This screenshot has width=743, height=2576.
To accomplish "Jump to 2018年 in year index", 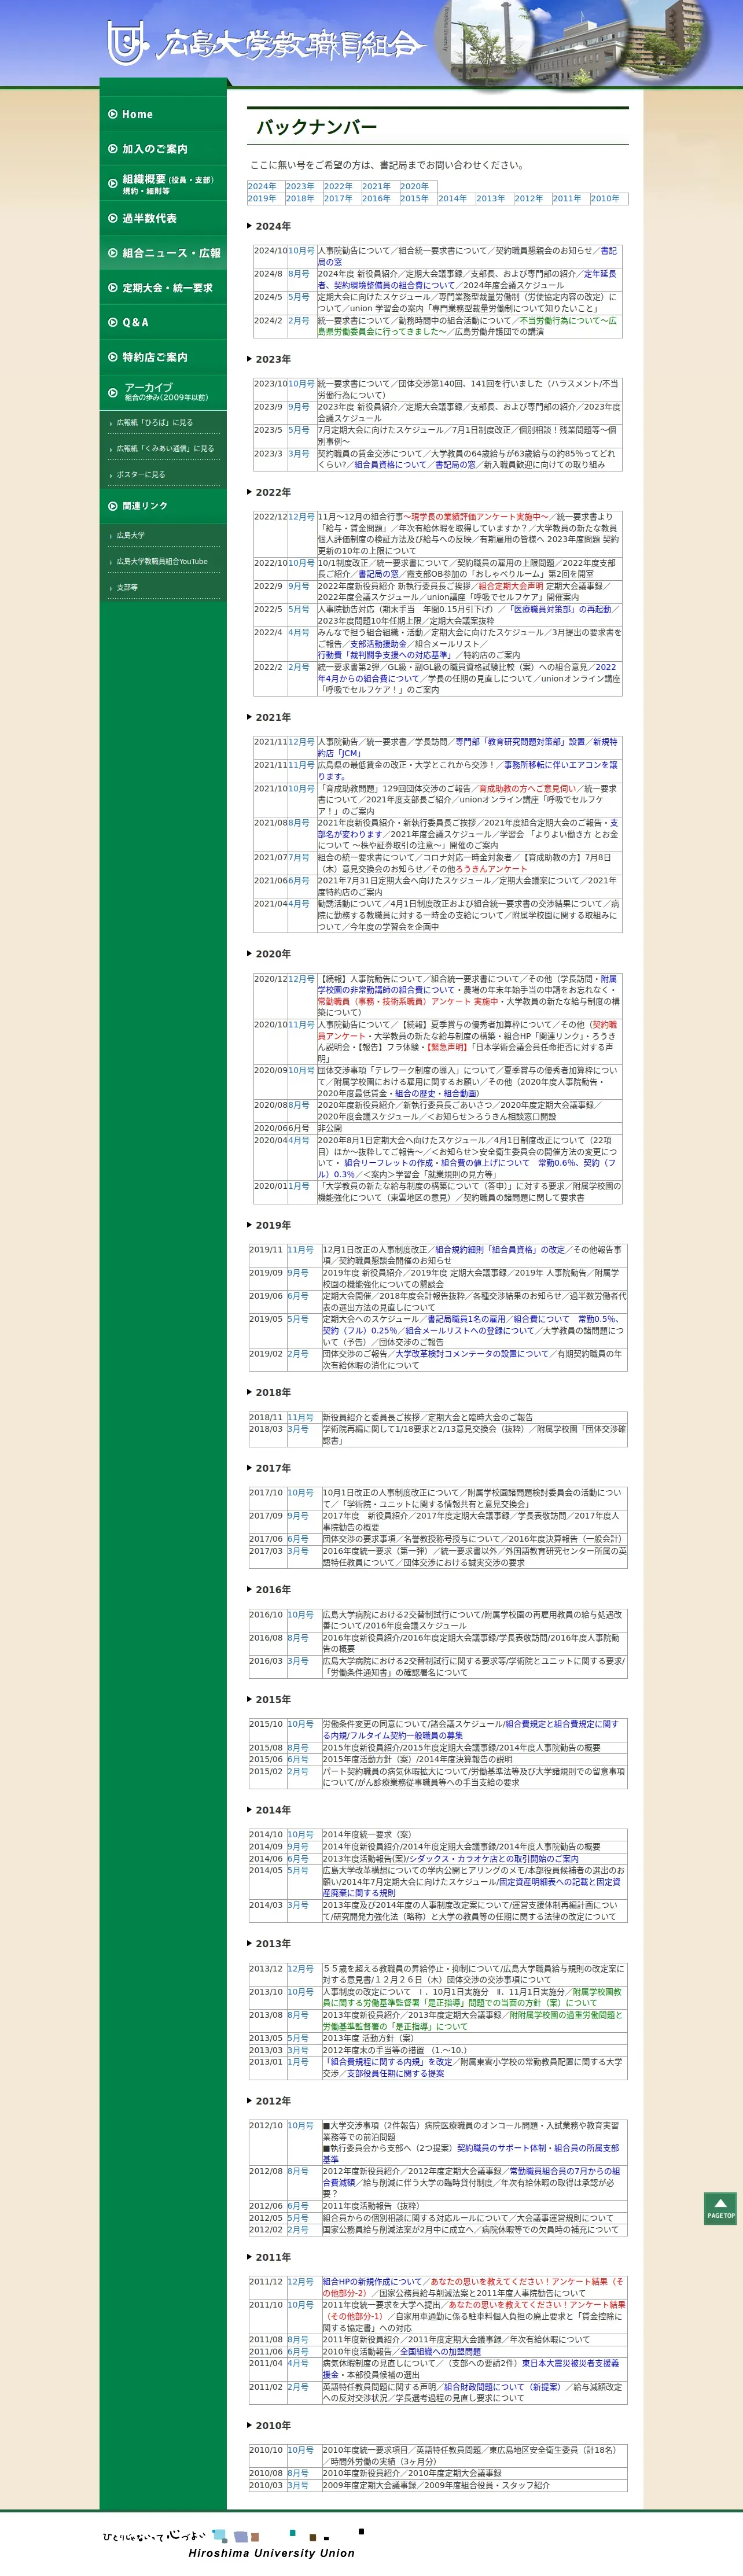I will 300,198.
